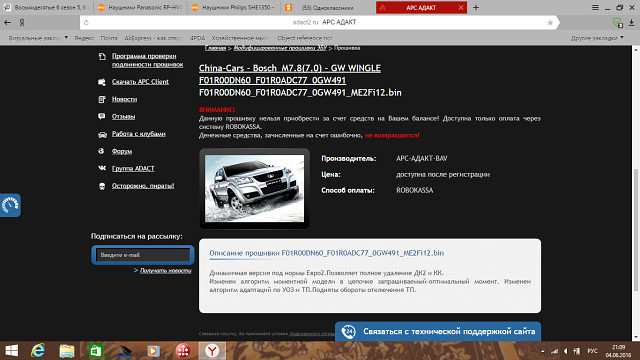
Task: Expand the Другие закладки dropdown
Action: (x=597, y=38)
